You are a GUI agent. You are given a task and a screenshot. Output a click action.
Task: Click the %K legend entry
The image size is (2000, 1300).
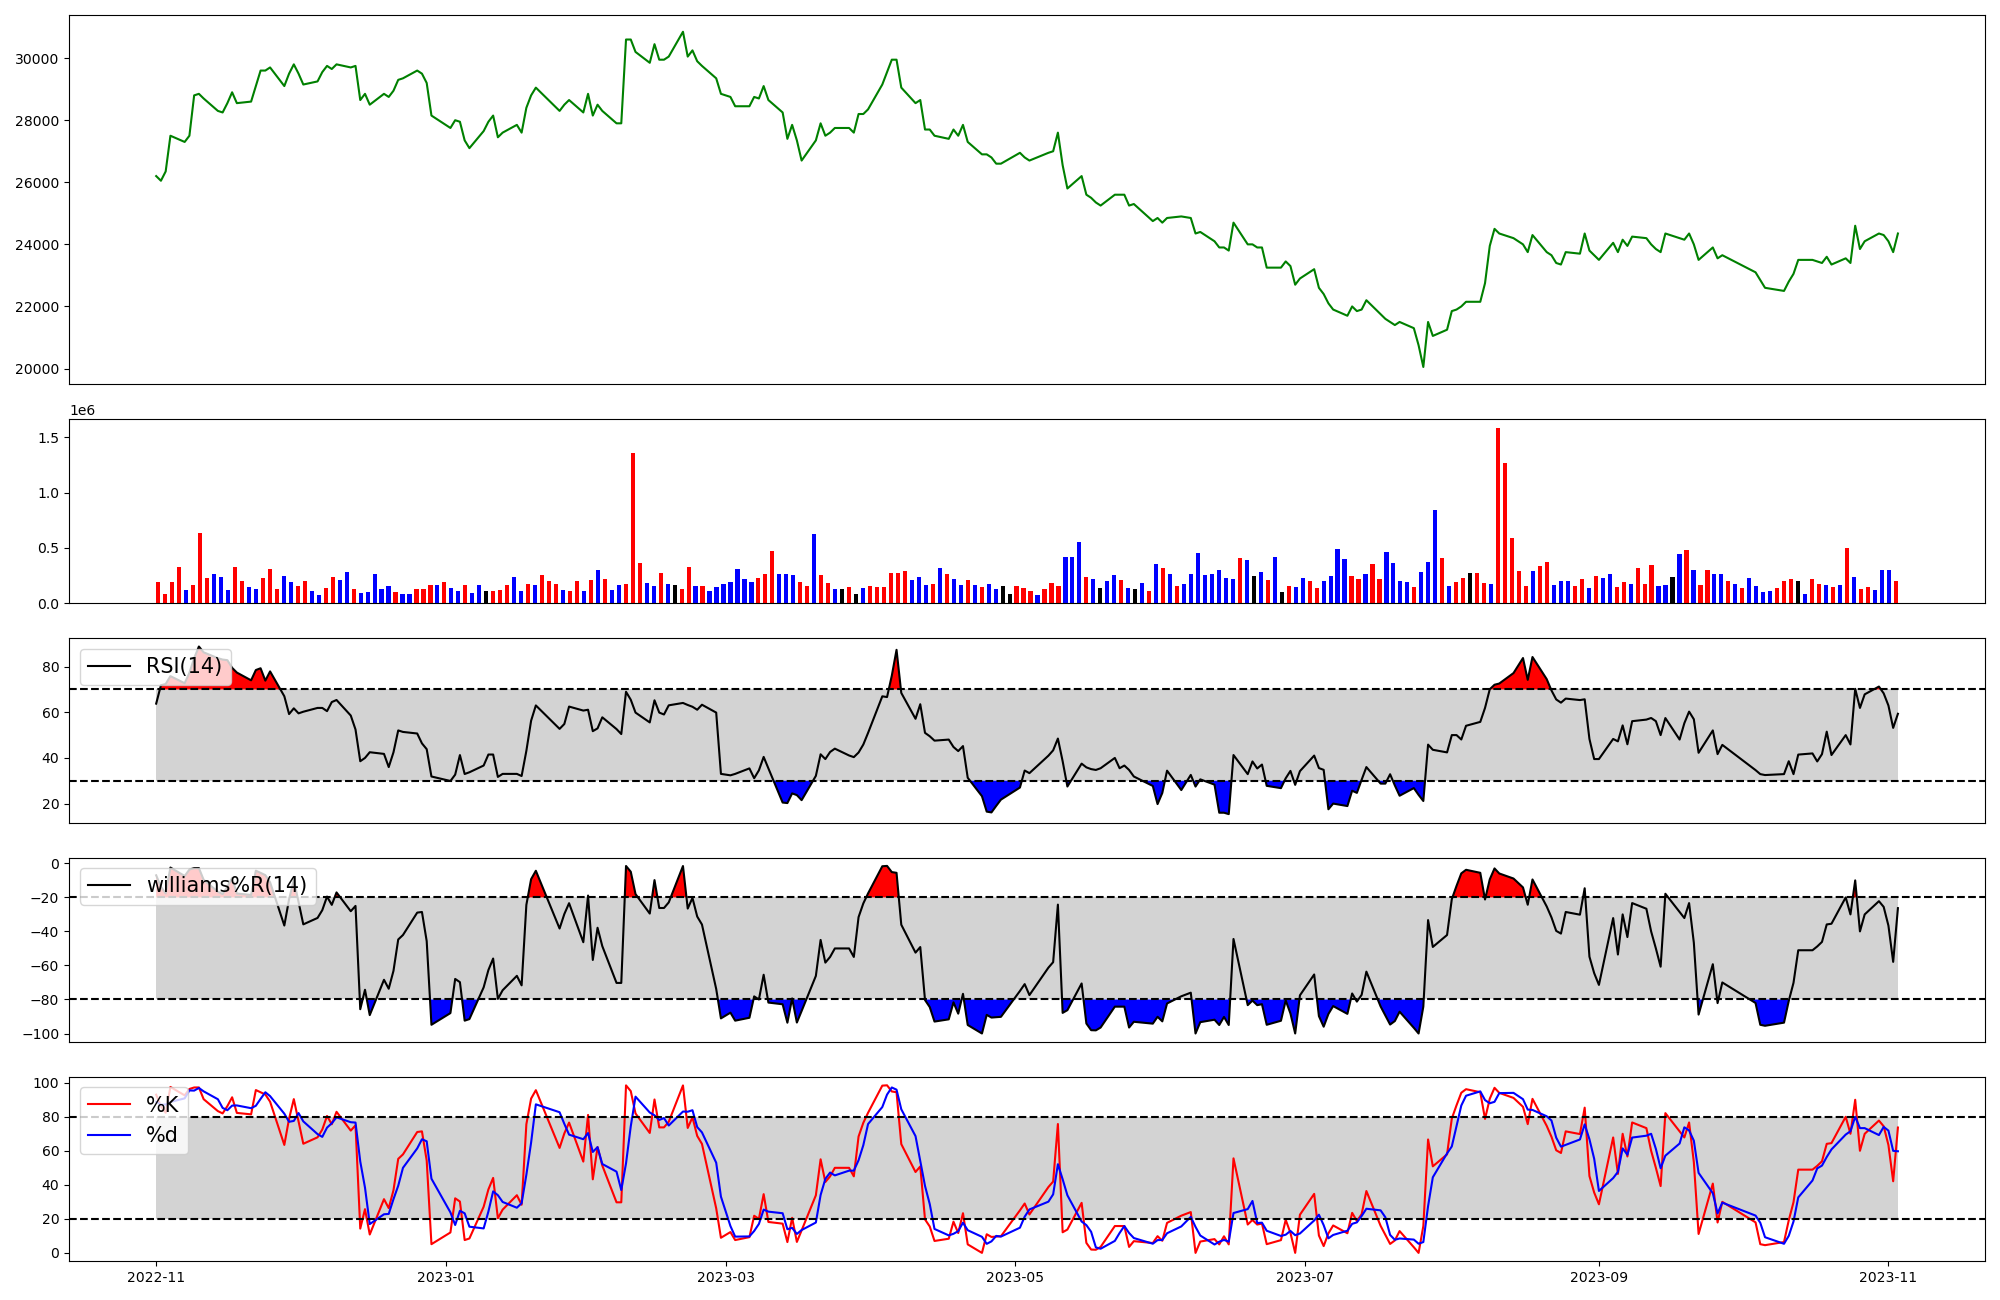point(161,1104)
